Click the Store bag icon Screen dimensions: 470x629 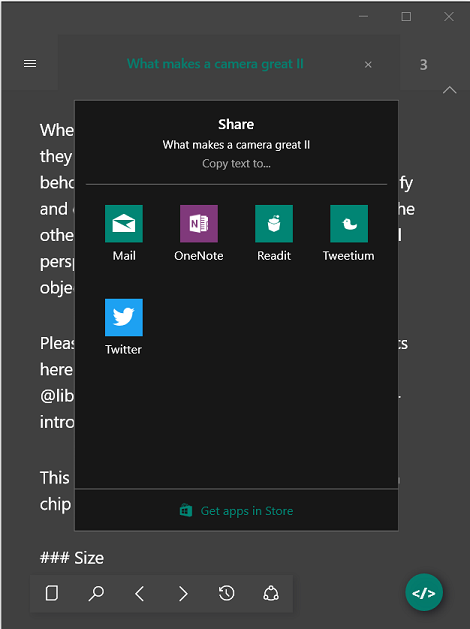coord(186,510)
